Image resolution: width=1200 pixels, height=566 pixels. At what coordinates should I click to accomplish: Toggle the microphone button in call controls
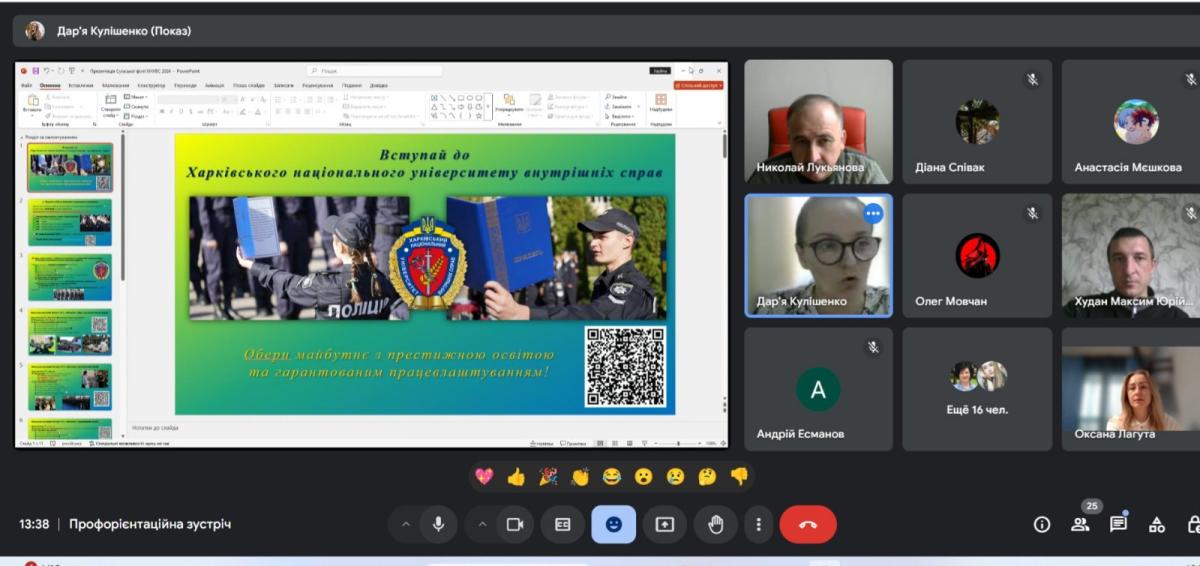pyautogui.click(x=437, y=524)
